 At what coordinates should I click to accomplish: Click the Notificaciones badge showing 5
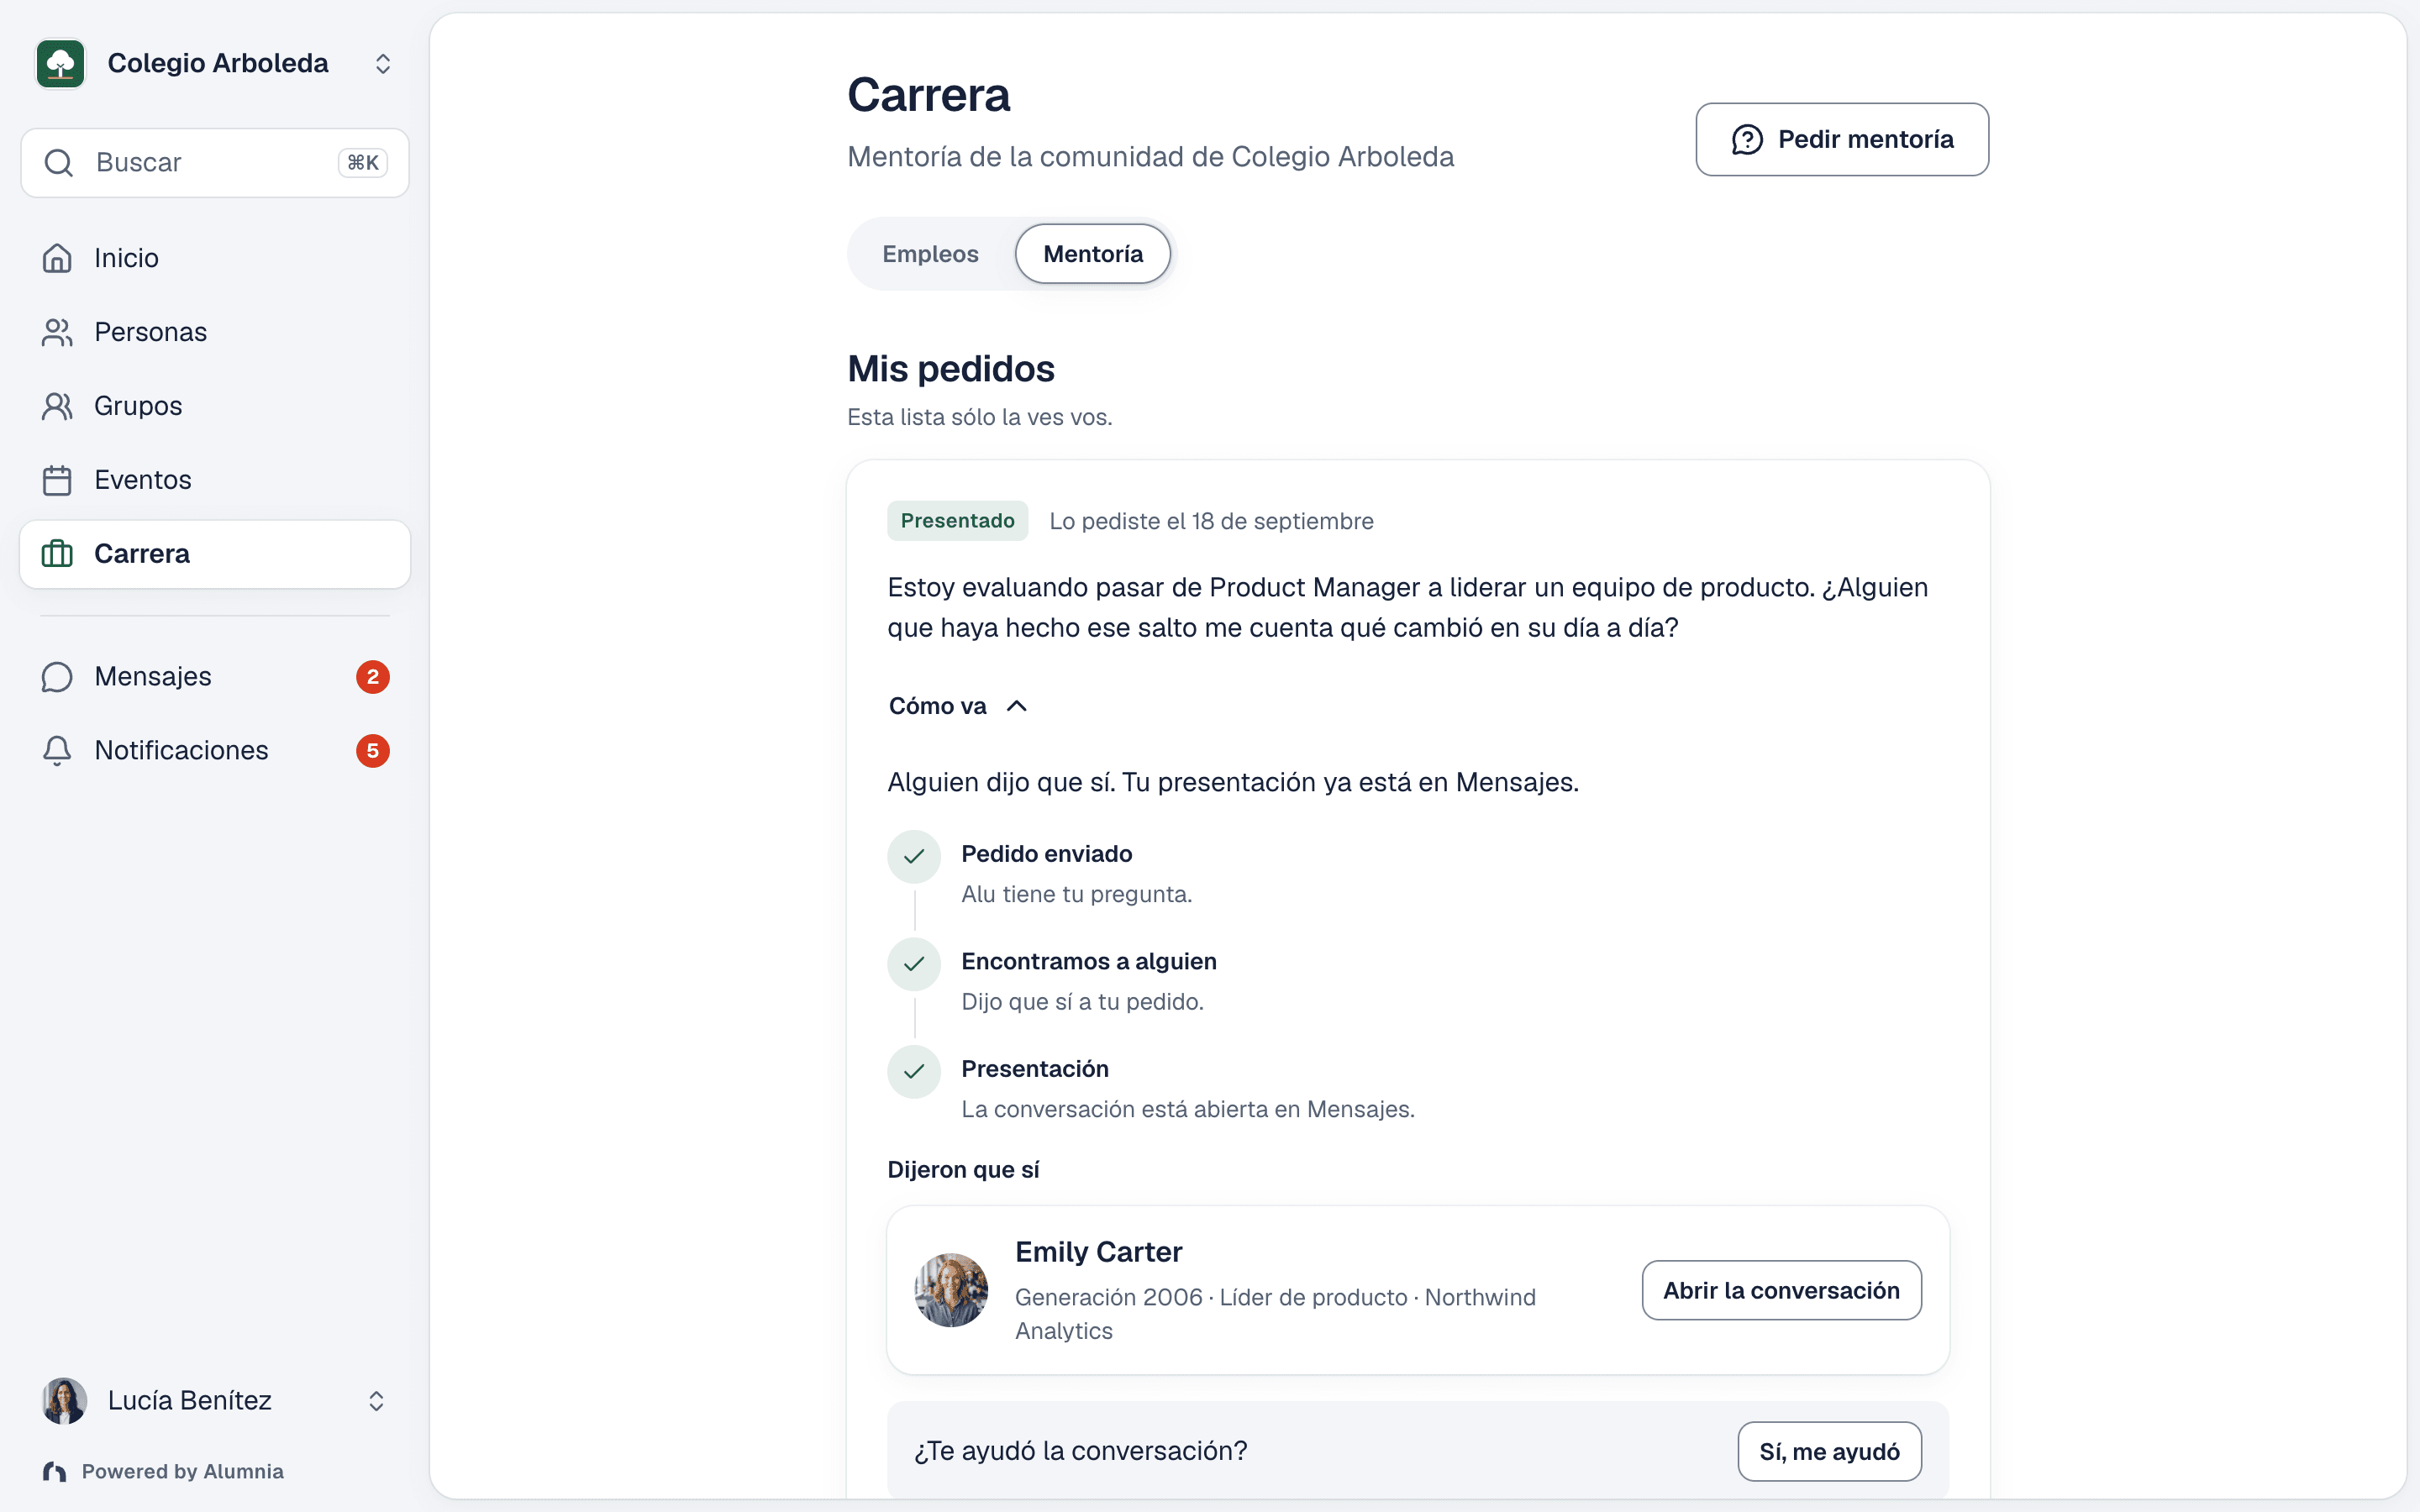pos(372,751)
